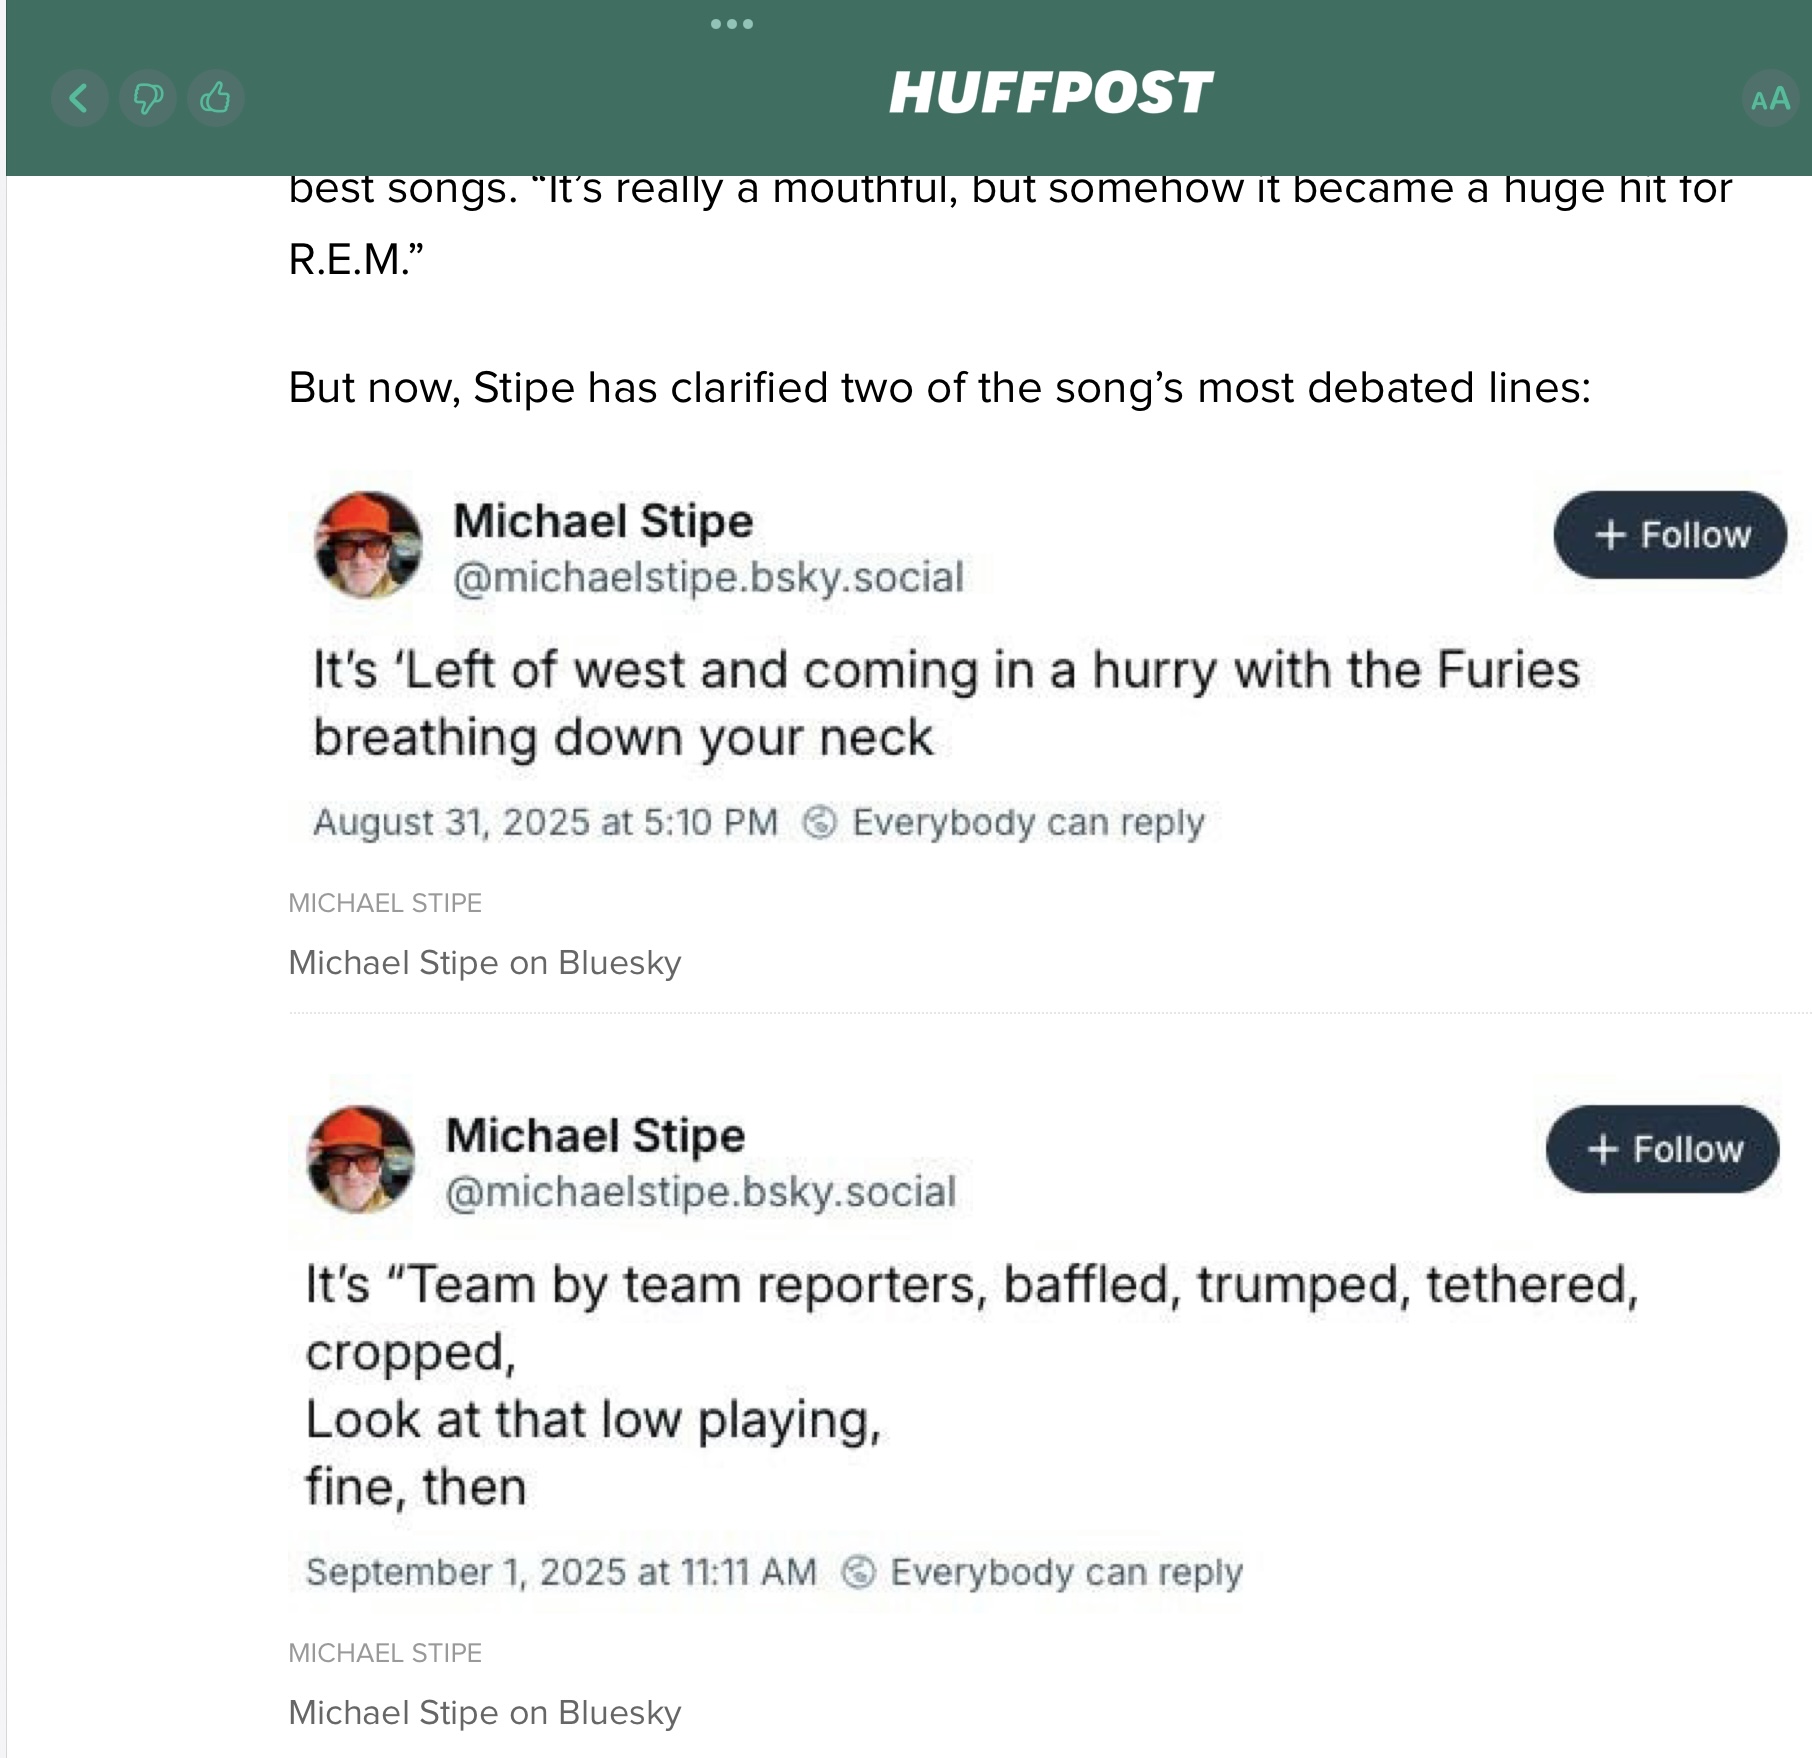Click the August 31, 2025 timestamp

545,822
